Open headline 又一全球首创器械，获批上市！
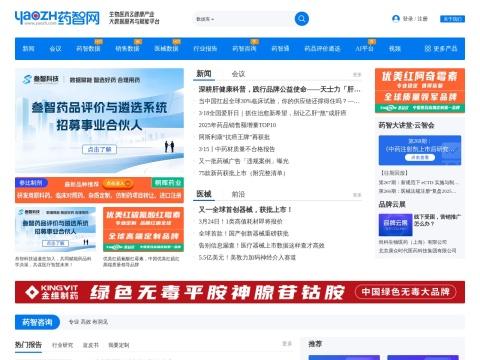 click(x=245, y=210)
